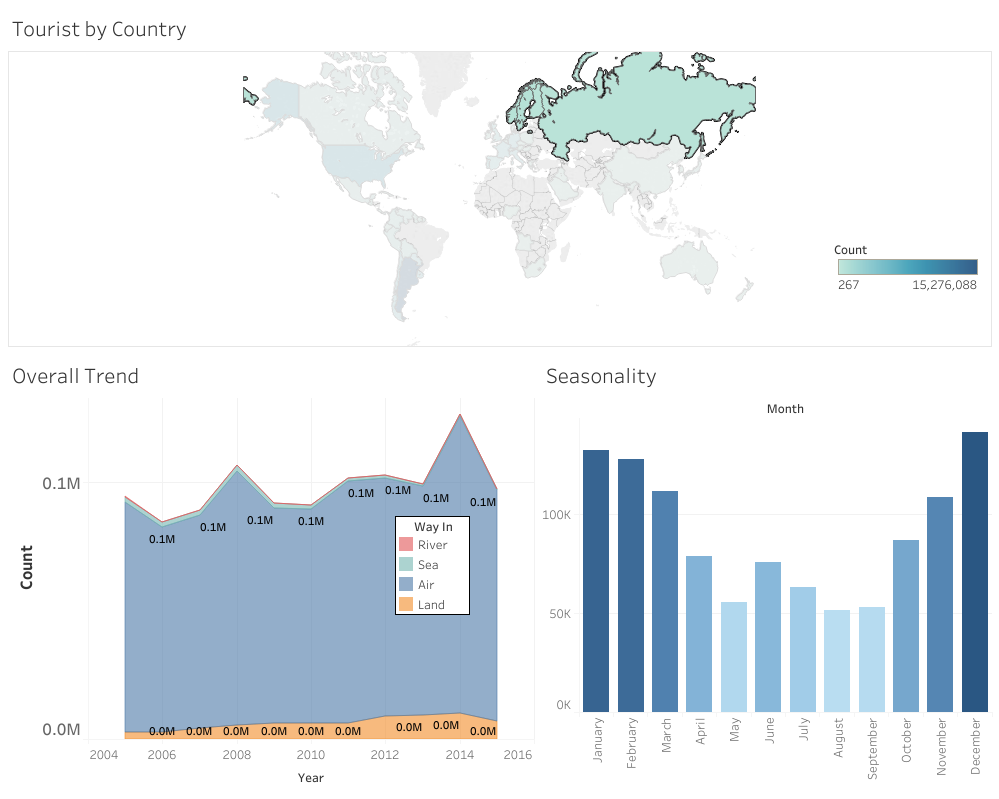Screen dimensions: 999x799
Task: Click the Sea legend color swatch
Action: (406, 565)
